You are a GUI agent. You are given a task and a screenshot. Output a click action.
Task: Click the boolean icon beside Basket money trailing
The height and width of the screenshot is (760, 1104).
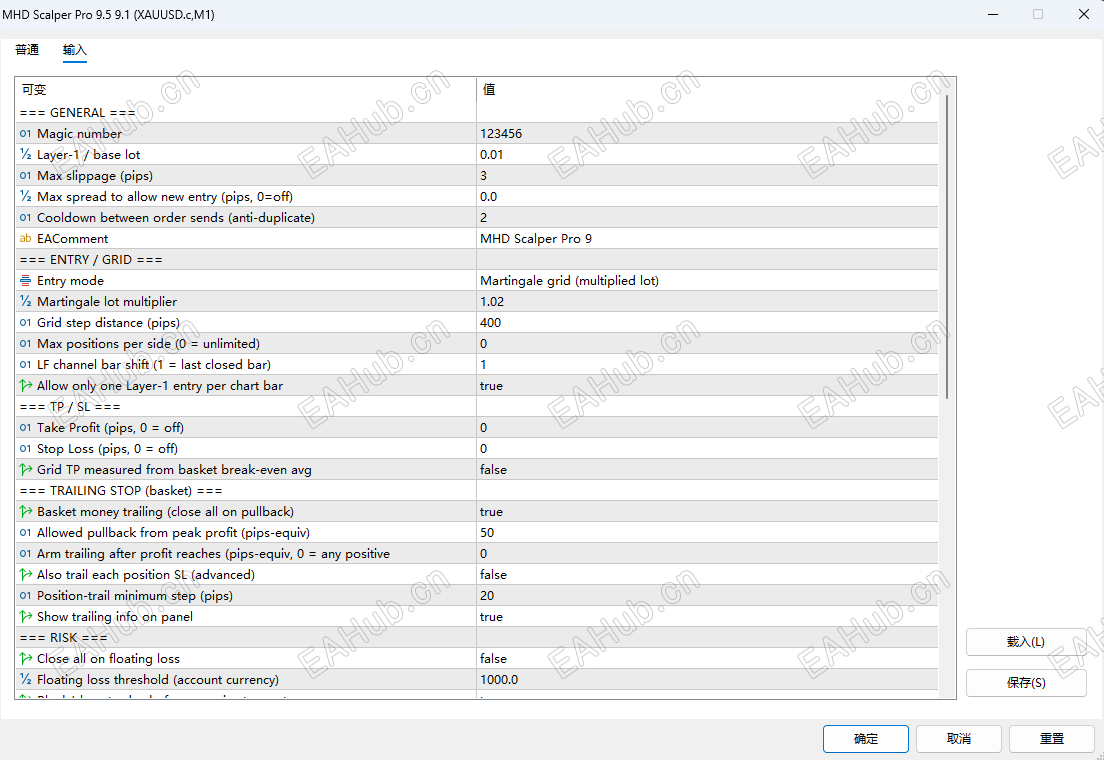pyautogui.click(x=25, y=511)
